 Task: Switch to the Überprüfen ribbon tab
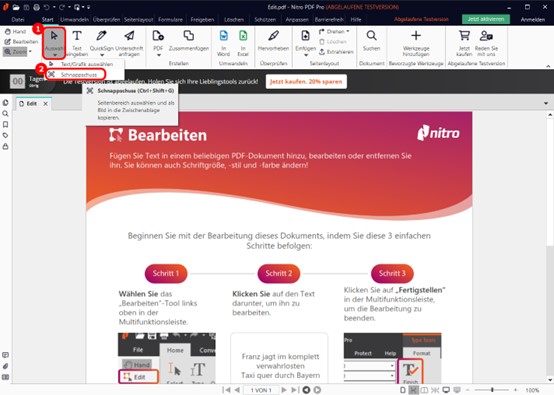(106, 19)
